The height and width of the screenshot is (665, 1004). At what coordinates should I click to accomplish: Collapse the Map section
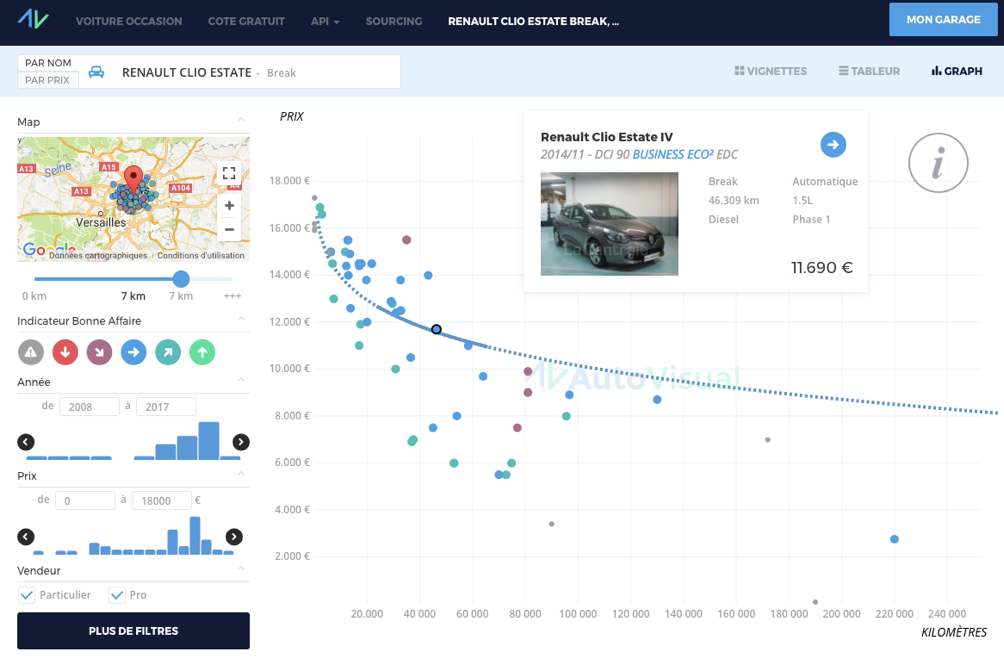point(241,120)
